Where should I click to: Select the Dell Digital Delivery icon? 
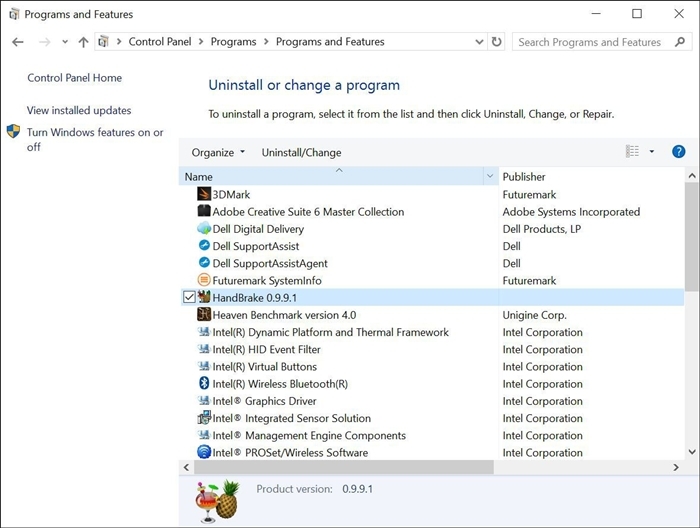pos(204,229)
